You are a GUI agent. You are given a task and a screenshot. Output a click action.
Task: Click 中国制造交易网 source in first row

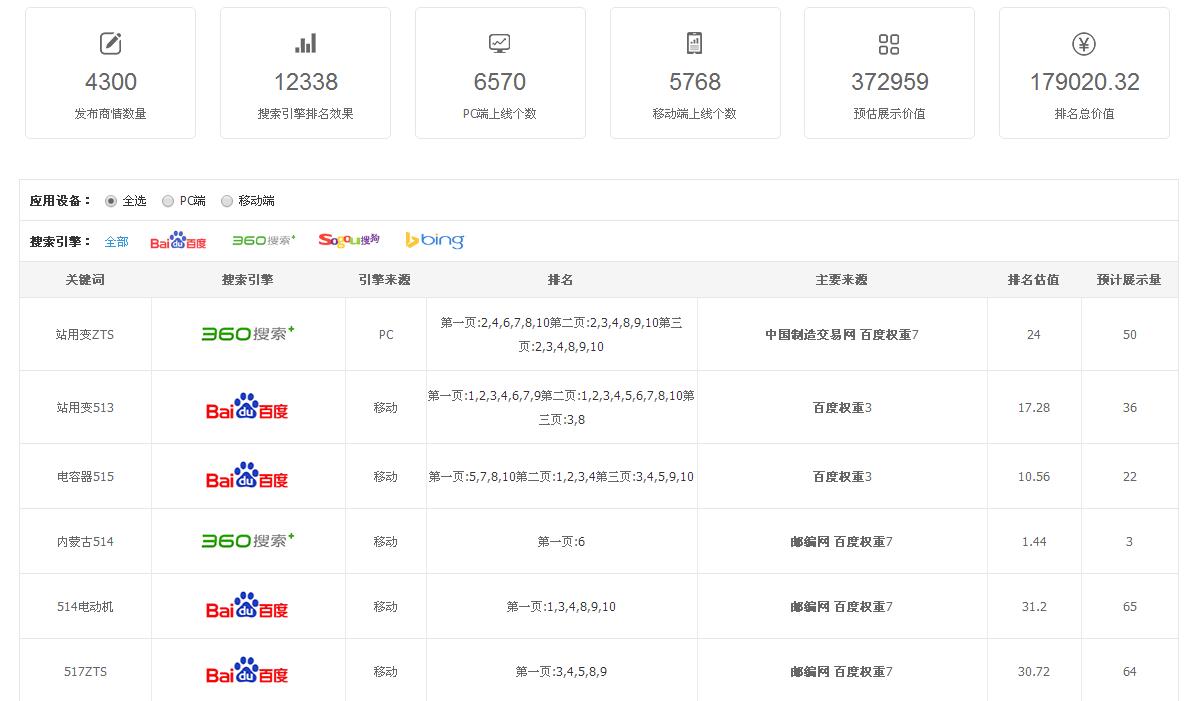click(809, 335)
